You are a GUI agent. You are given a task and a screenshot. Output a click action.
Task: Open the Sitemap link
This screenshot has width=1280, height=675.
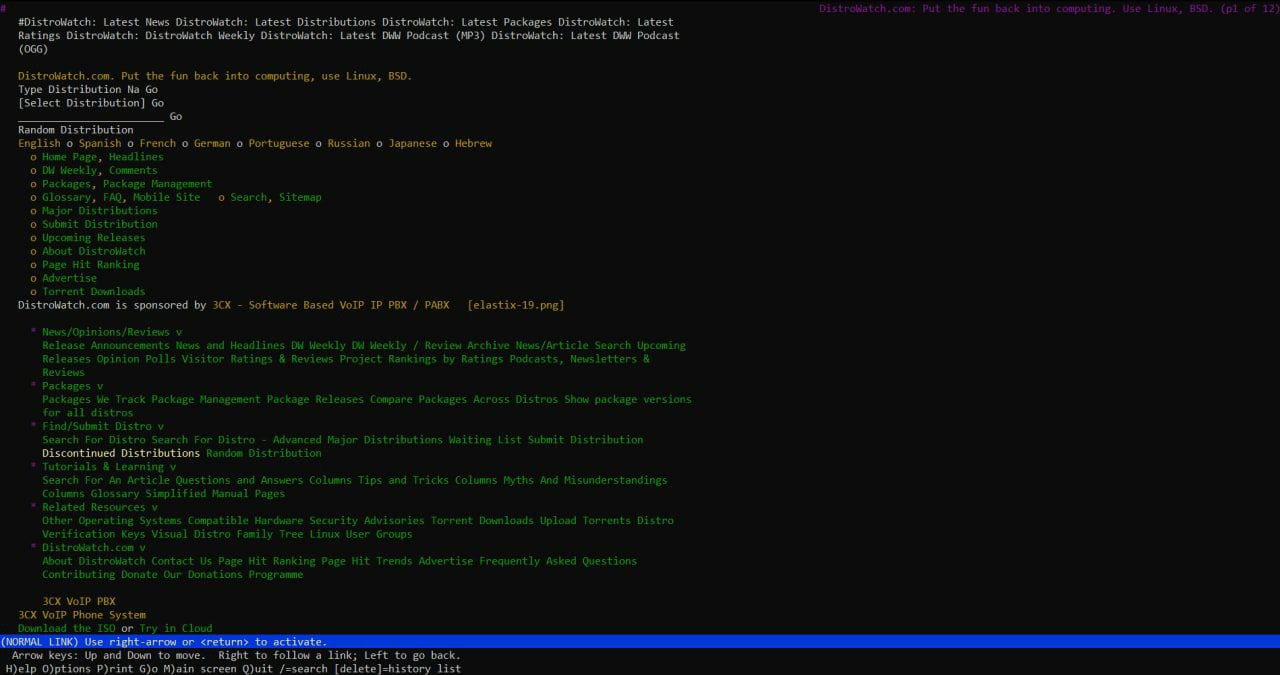pyautogui.click(x=300, y=197)
